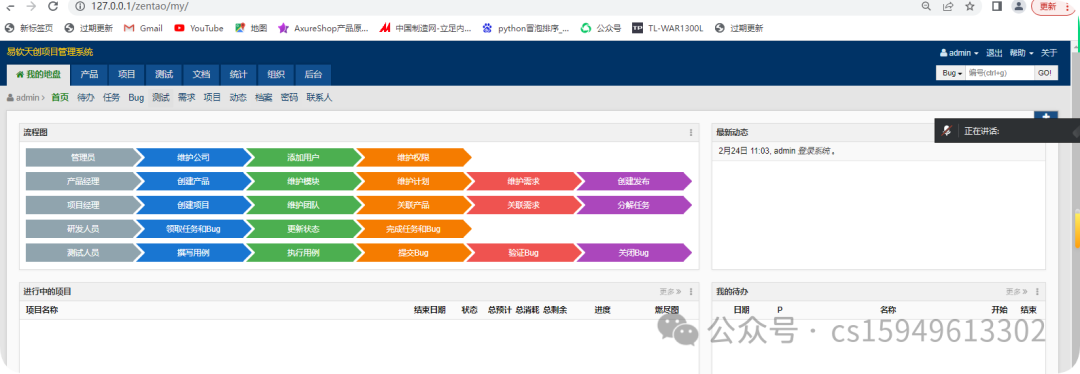Switch to the 项目 main tab
The image size is (1080, 374).
click(126, 74)
